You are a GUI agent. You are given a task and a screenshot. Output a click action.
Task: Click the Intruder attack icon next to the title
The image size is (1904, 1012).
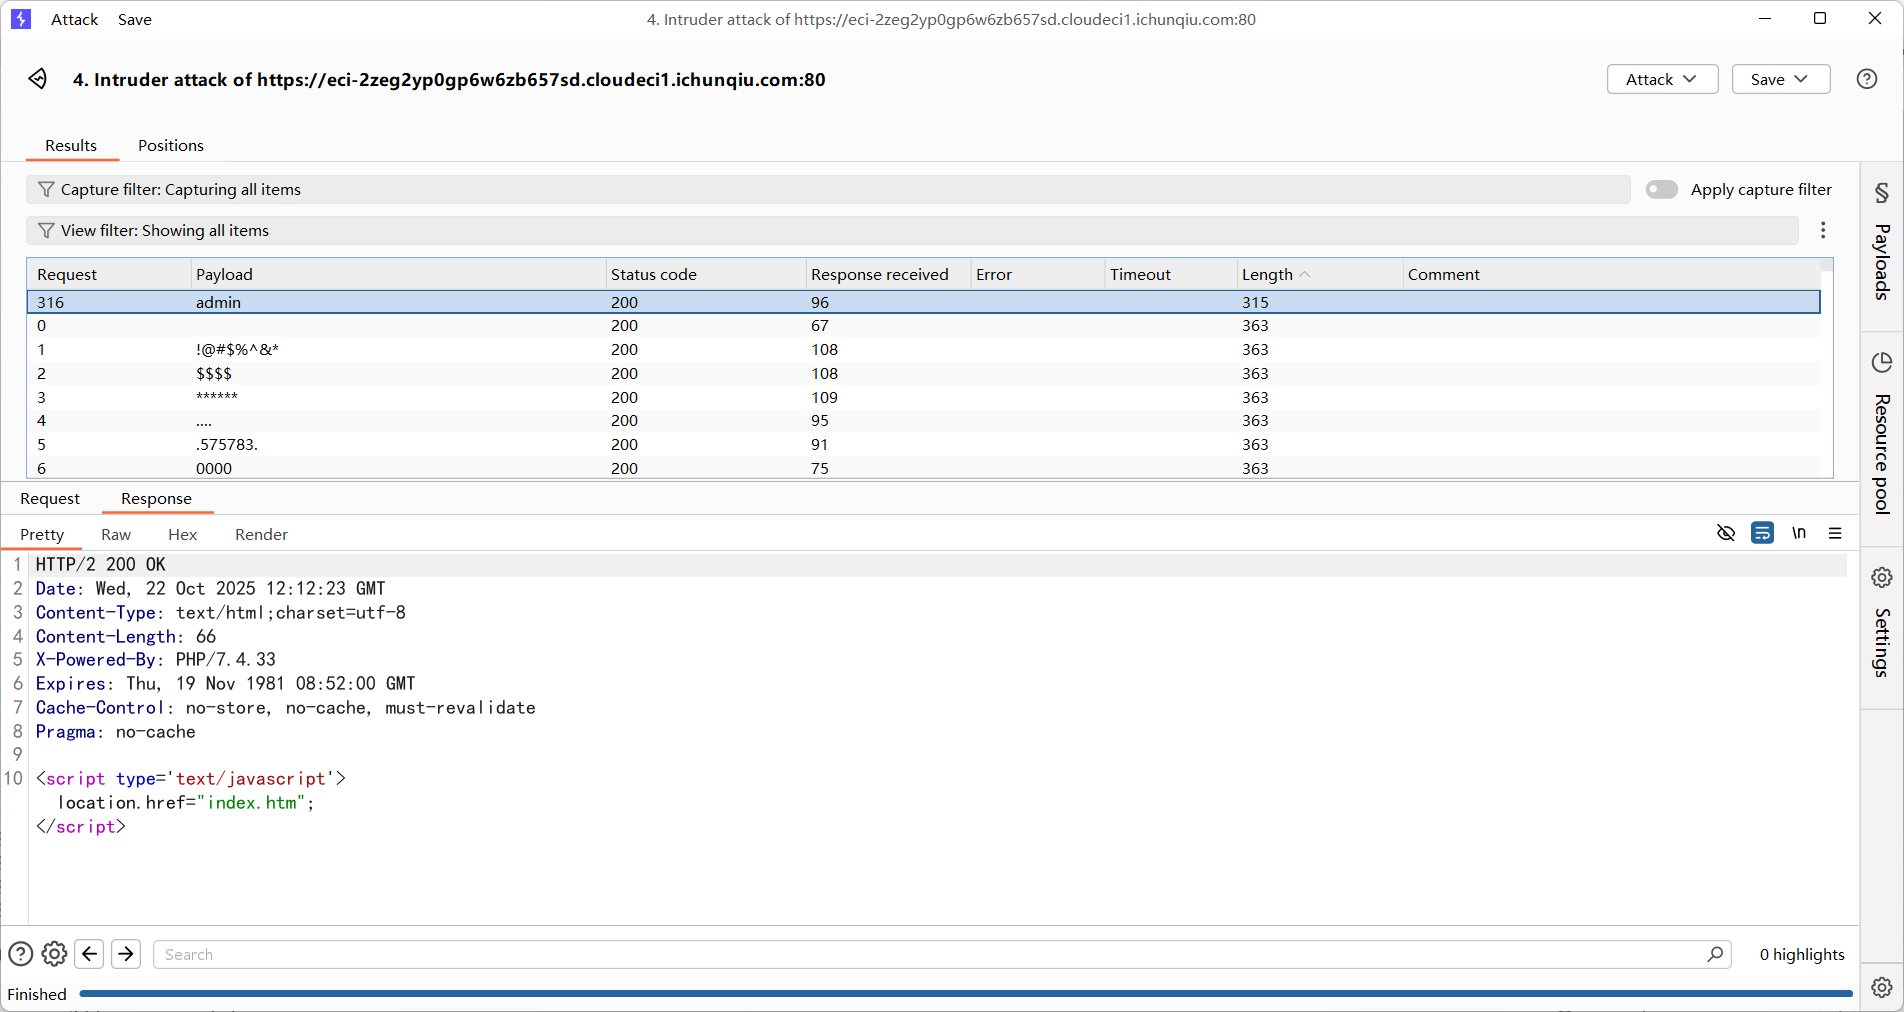(x=38, y=79)
